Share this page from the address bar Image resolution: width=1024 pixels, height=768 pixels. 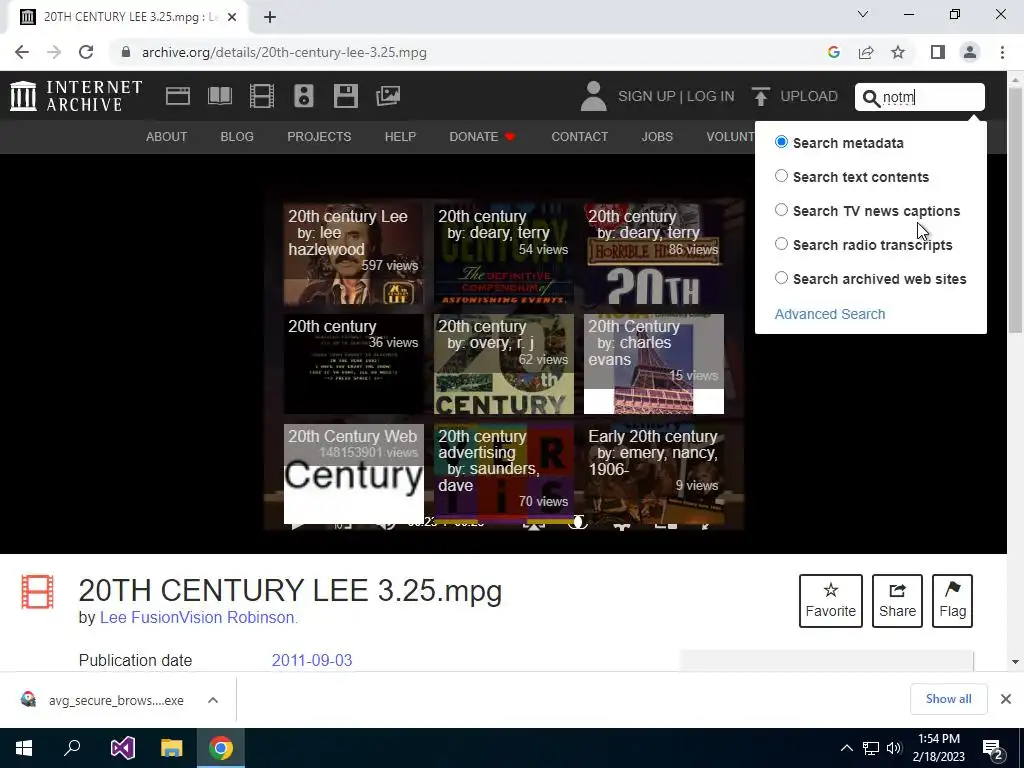[x=866, y=52]
